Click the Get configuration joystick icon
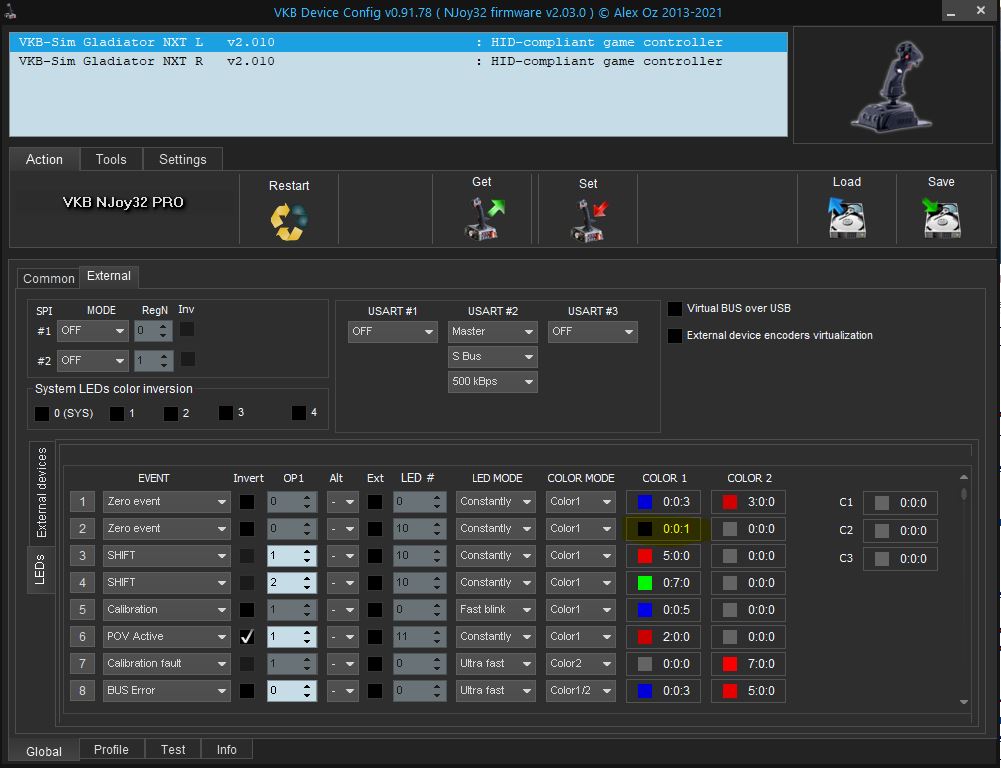Image resolution: width=1001 pixels, height=768 pixels. tap(484, 219)
